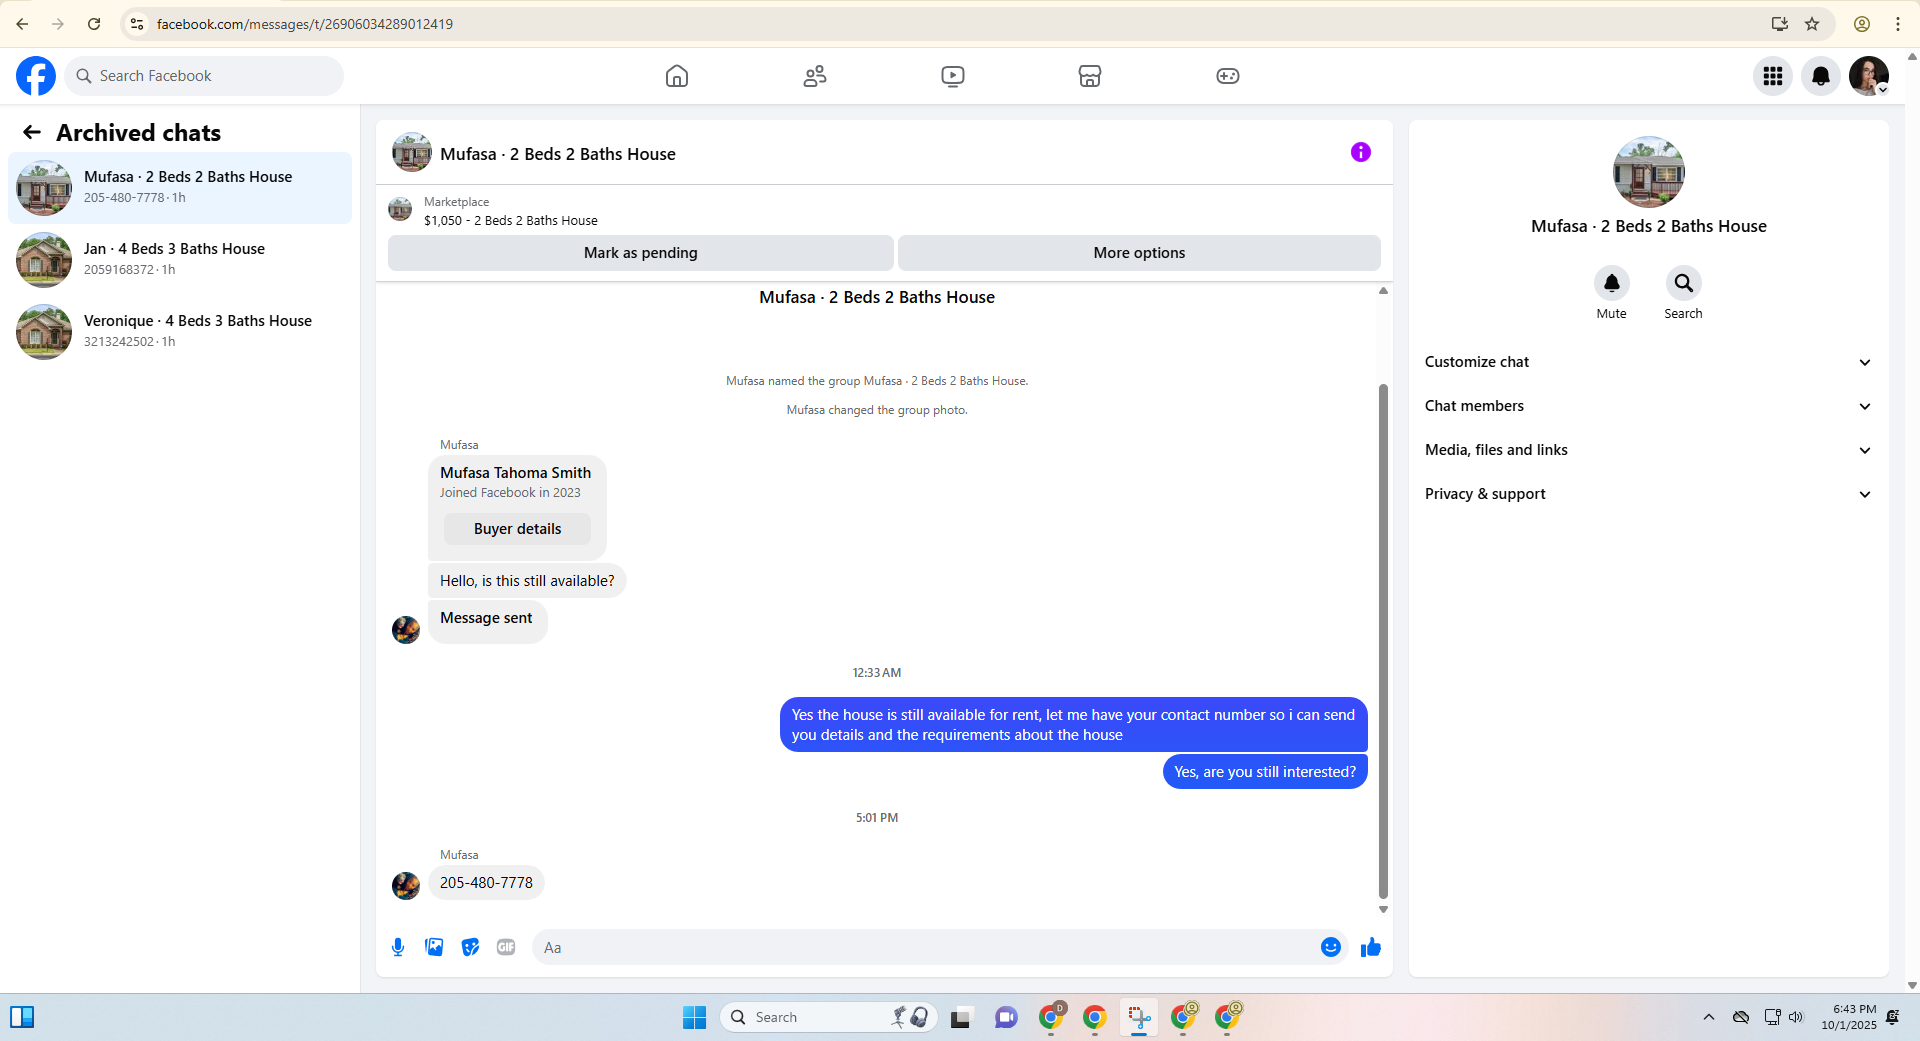Bookmark this page with the star icon

[1812, 24]
